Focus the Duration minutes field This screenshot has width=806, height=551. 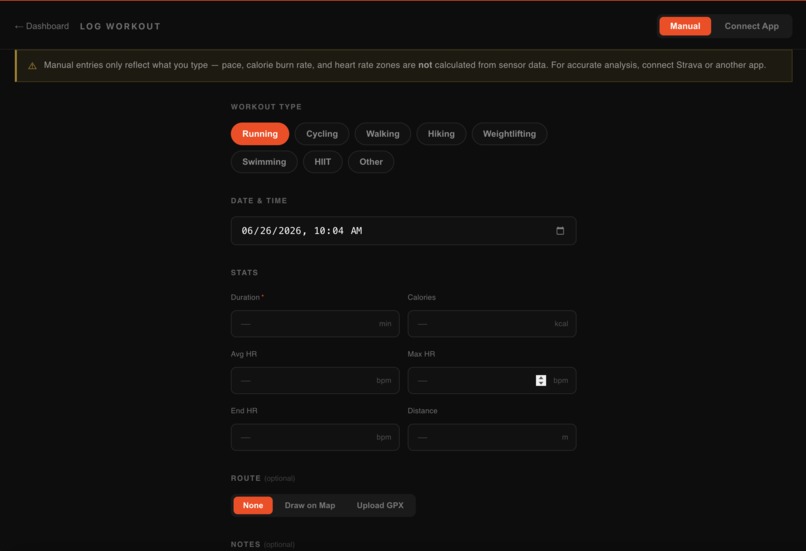(315, 324)
